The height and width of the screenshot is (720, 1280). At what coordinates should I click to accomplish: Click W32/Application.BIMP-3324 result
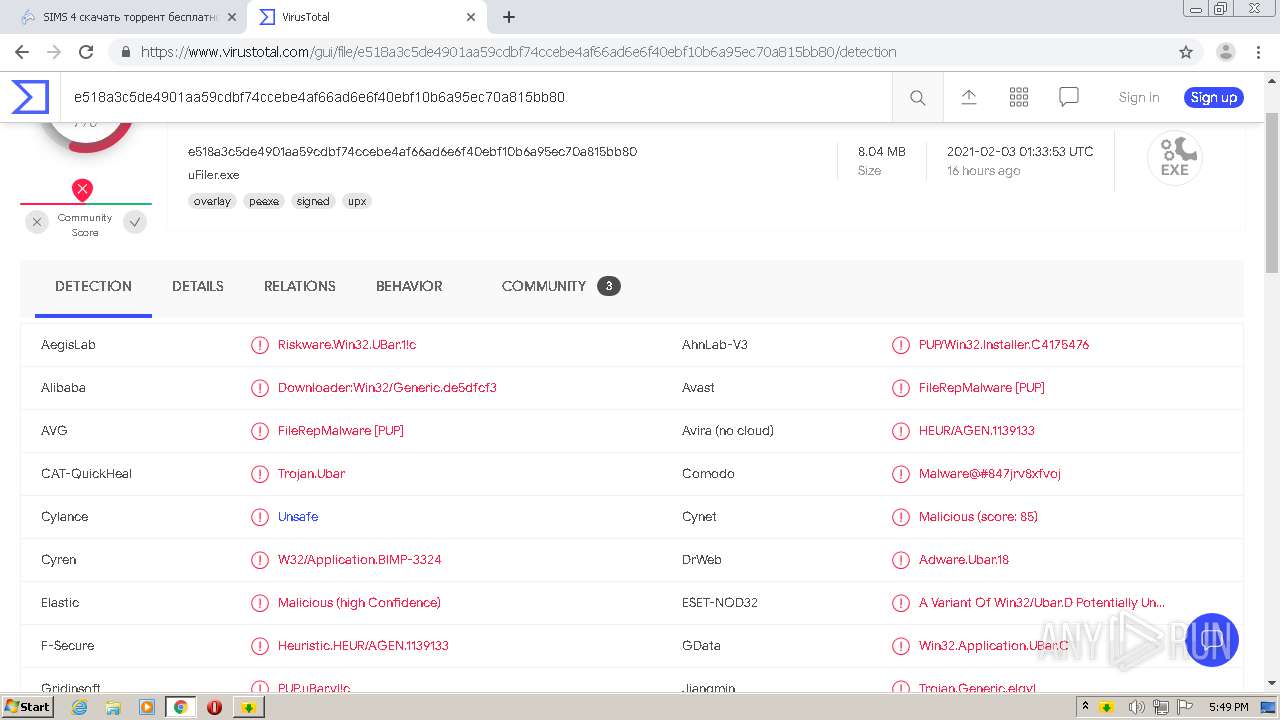pyautogui.click(x=360, y=560)
